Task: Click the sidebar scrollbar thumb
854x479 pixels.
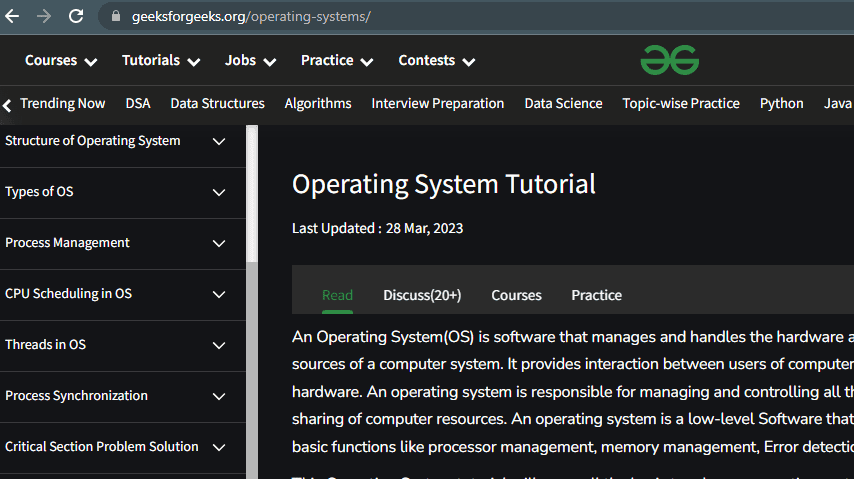Action: coord(252,194)
